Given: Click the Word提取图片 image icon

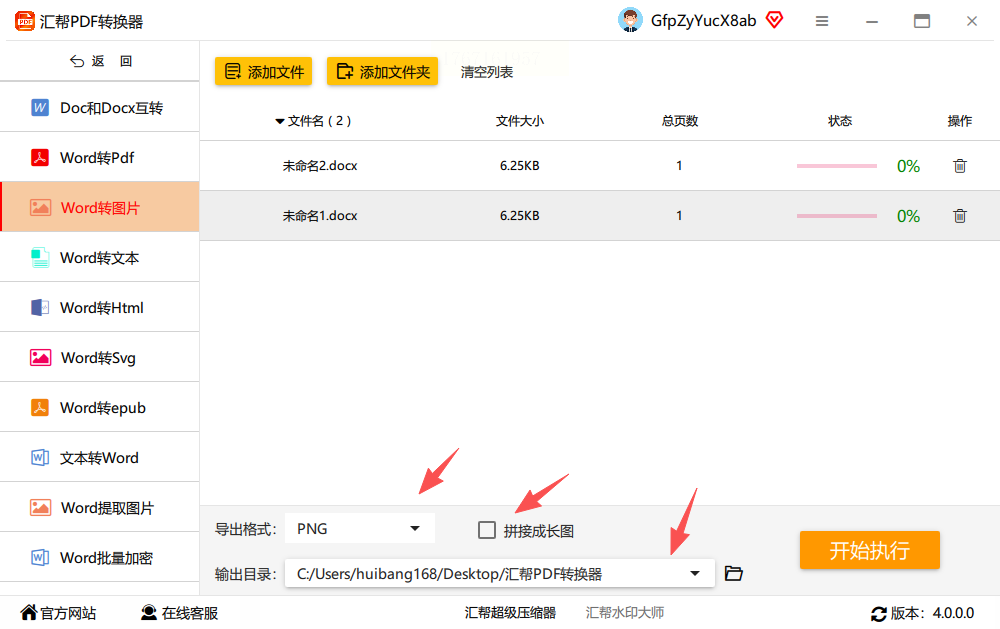Looking at the screenshot, I should click(40, 507).
